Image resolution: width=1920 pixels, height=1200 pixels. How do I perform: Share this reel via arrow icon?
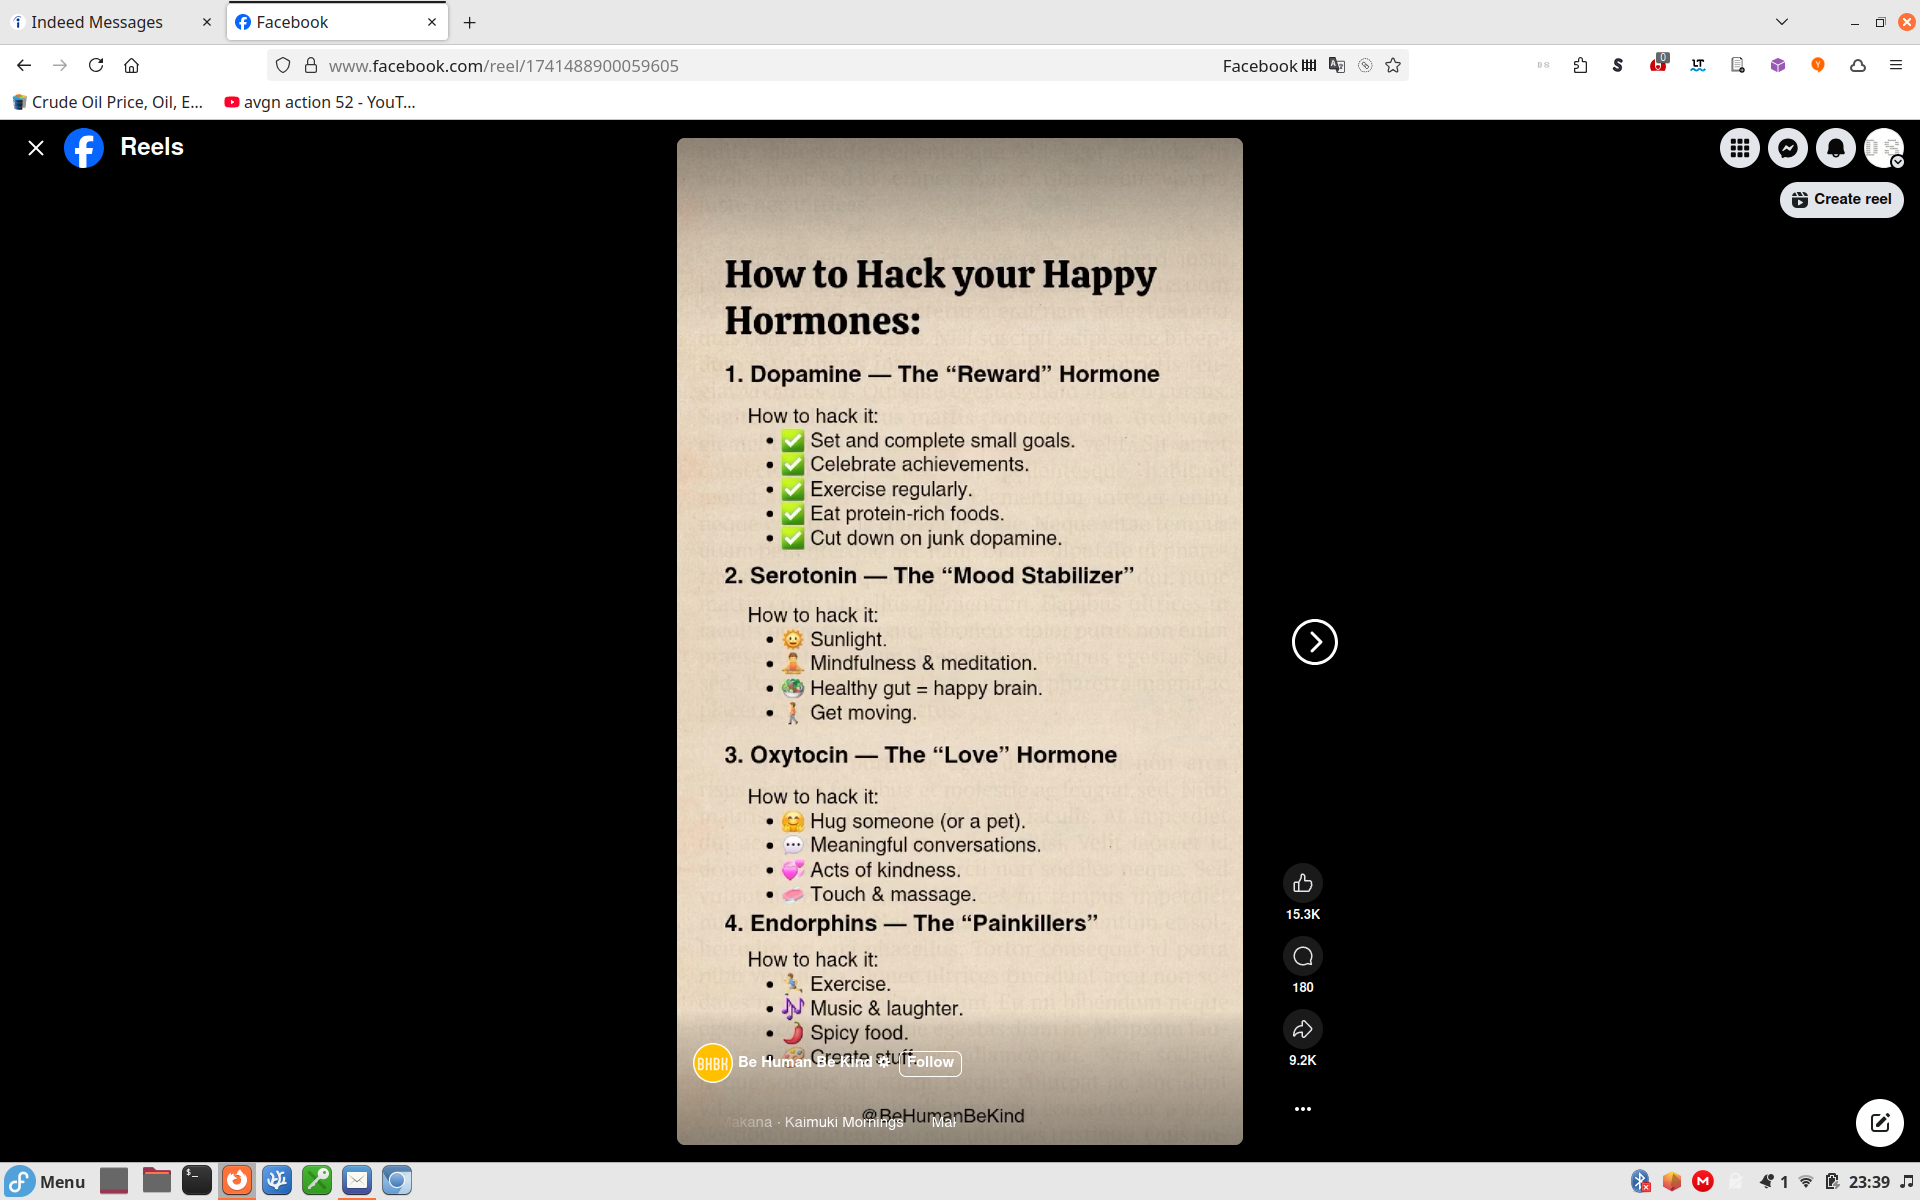(x=1302, y=1029)
